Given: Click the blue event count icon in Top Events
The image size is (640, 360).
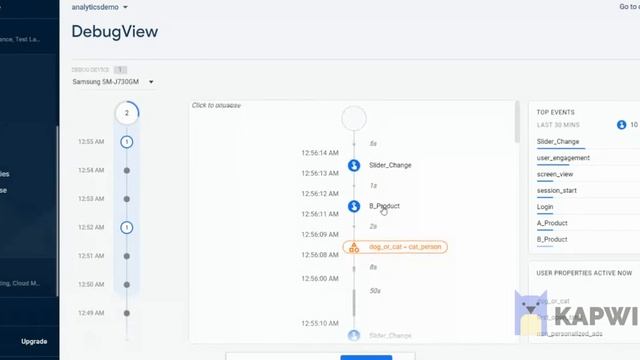Looking at the screenshot, I should pos(621,125).
